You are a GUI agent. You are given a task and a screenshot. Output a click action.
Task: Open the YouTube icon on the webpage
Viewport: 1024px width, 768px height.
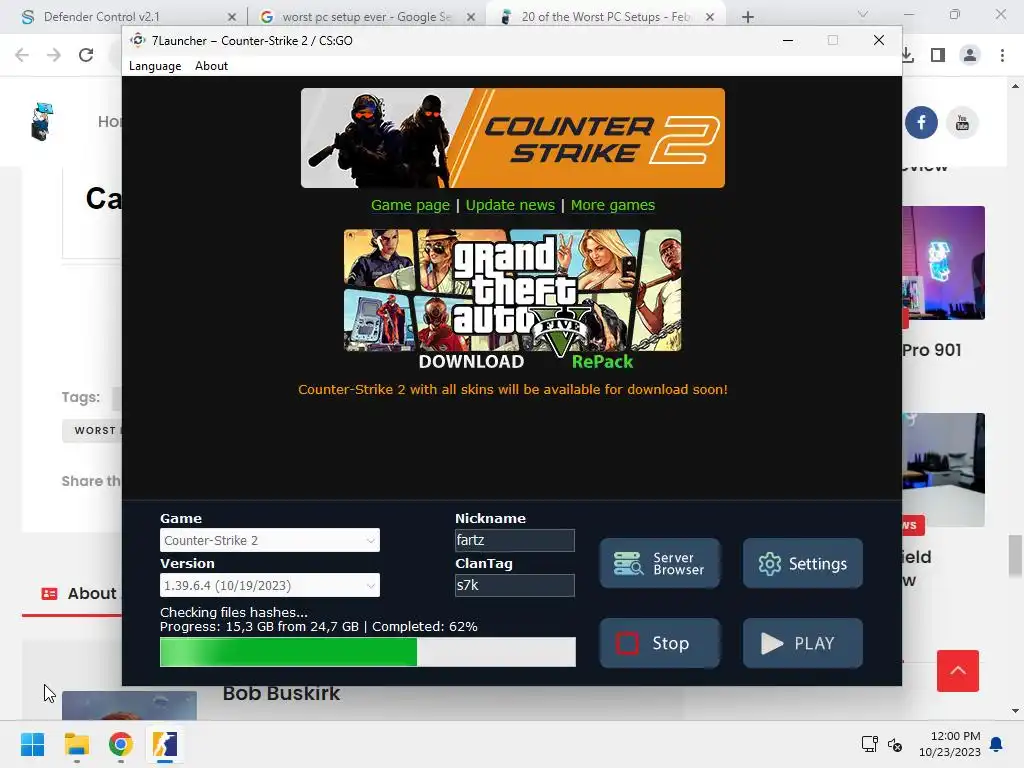(962, 122)
